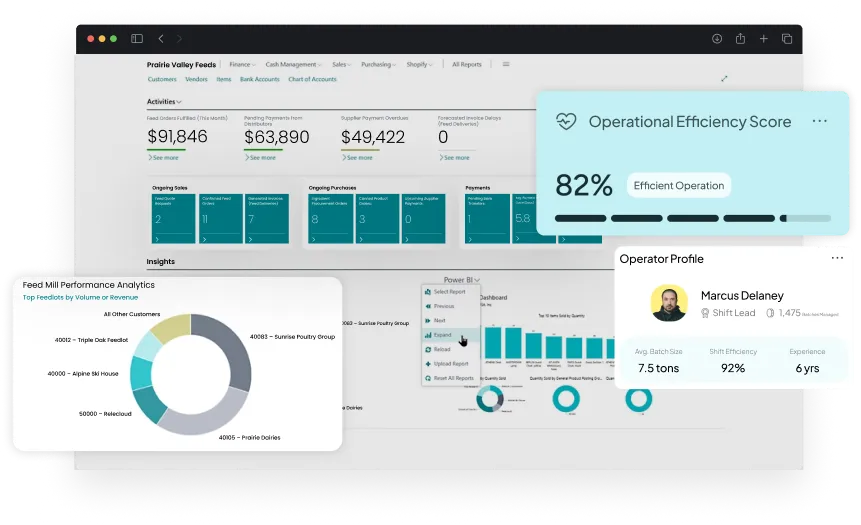Open the Power BI dropdown
The image size is (861, 525).
pyautogui.click(x=462, y=280)
